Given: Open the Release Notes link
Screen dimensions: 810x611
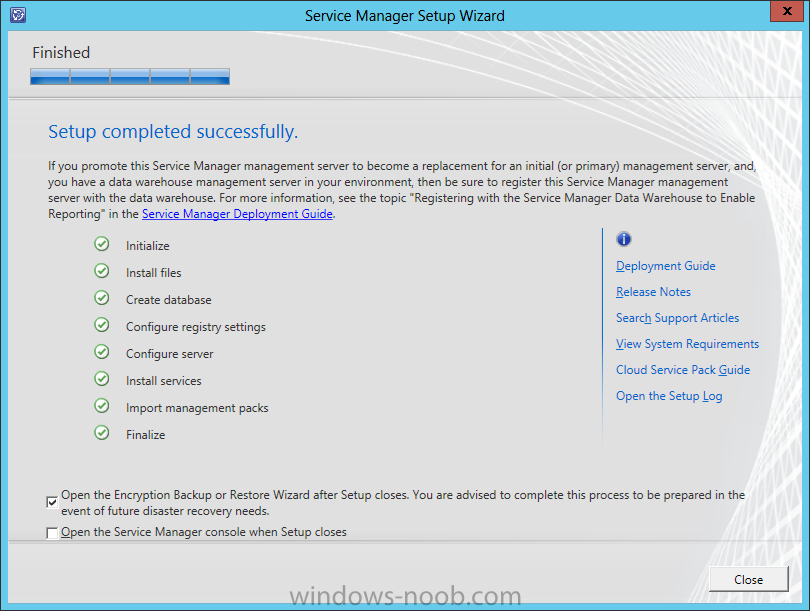Looking at the screenshot, I should (653, 292).
